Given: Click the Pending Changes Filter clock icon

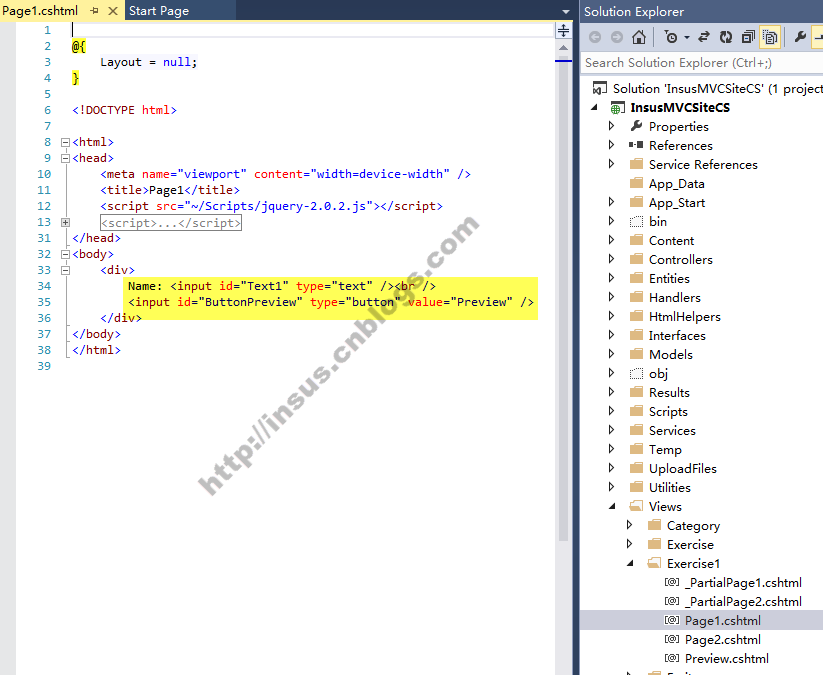Looking at the screenshot, I should (671, 37).
